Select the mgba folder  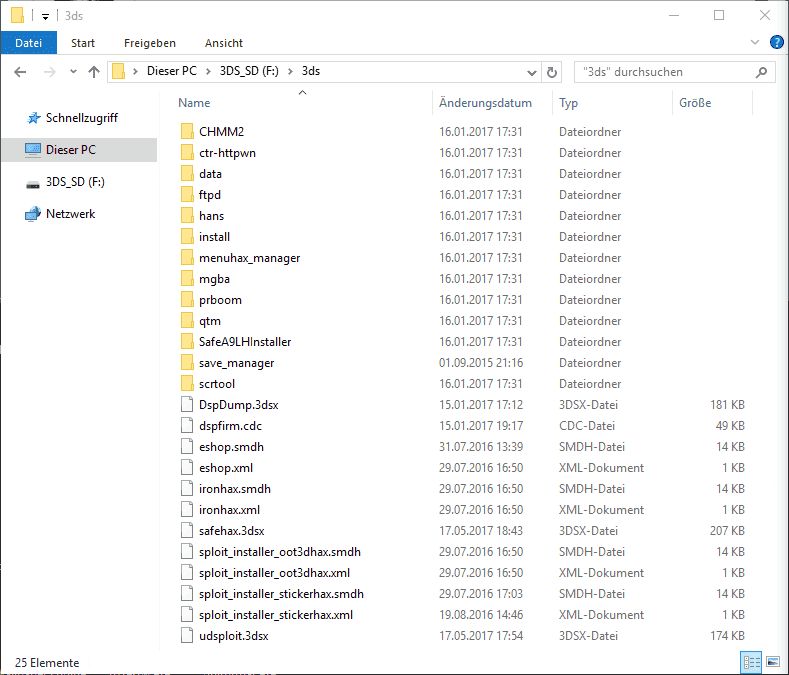coord(214,279)
